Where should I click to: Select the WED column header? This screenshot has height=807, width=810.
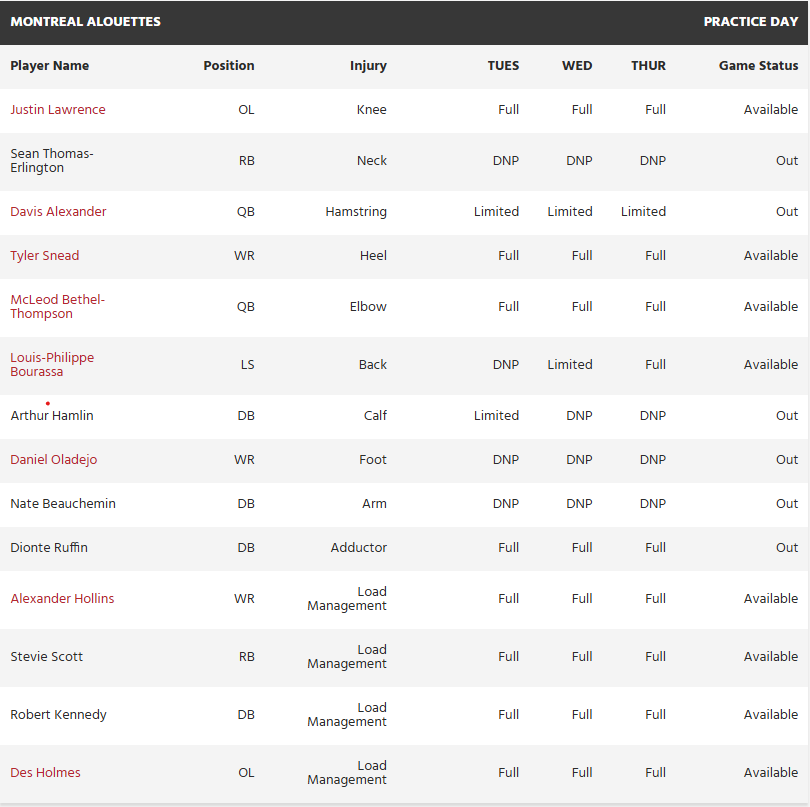577,66
